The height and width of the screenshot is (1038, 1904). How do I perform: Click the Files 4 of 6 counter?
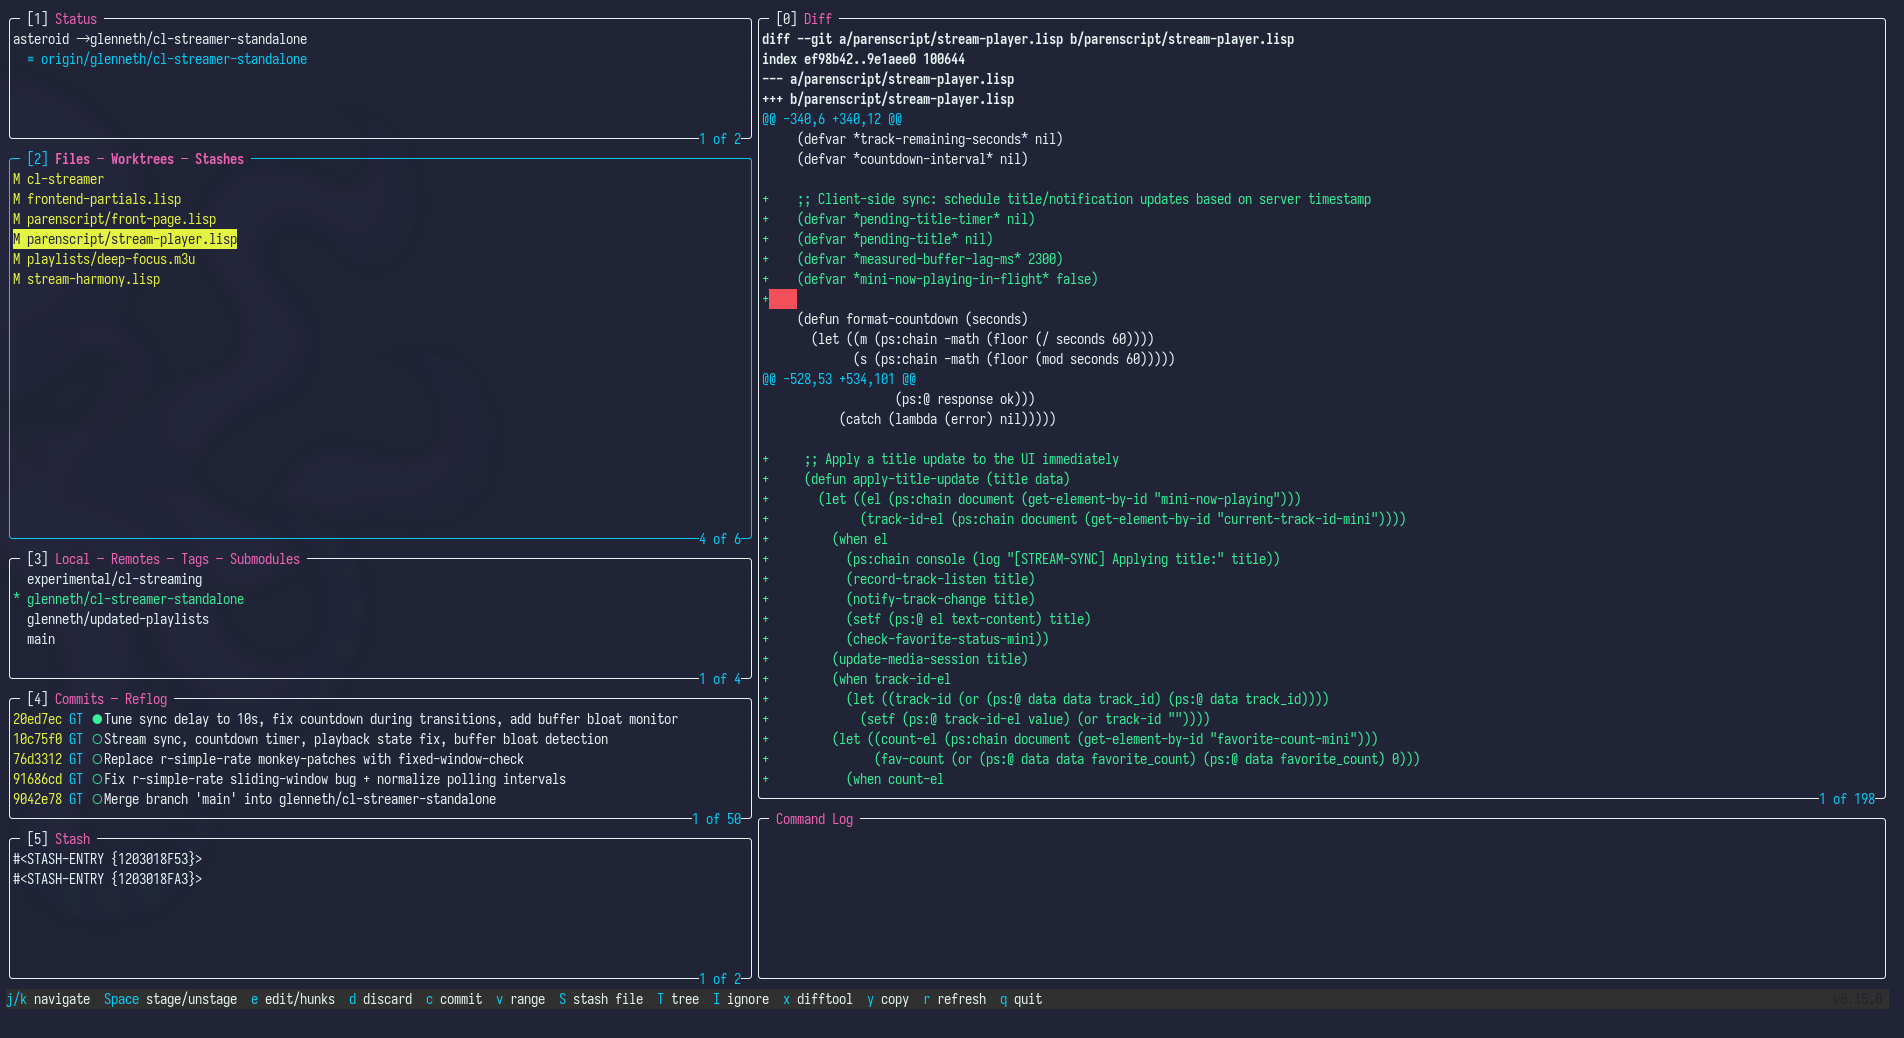[720, 539]
